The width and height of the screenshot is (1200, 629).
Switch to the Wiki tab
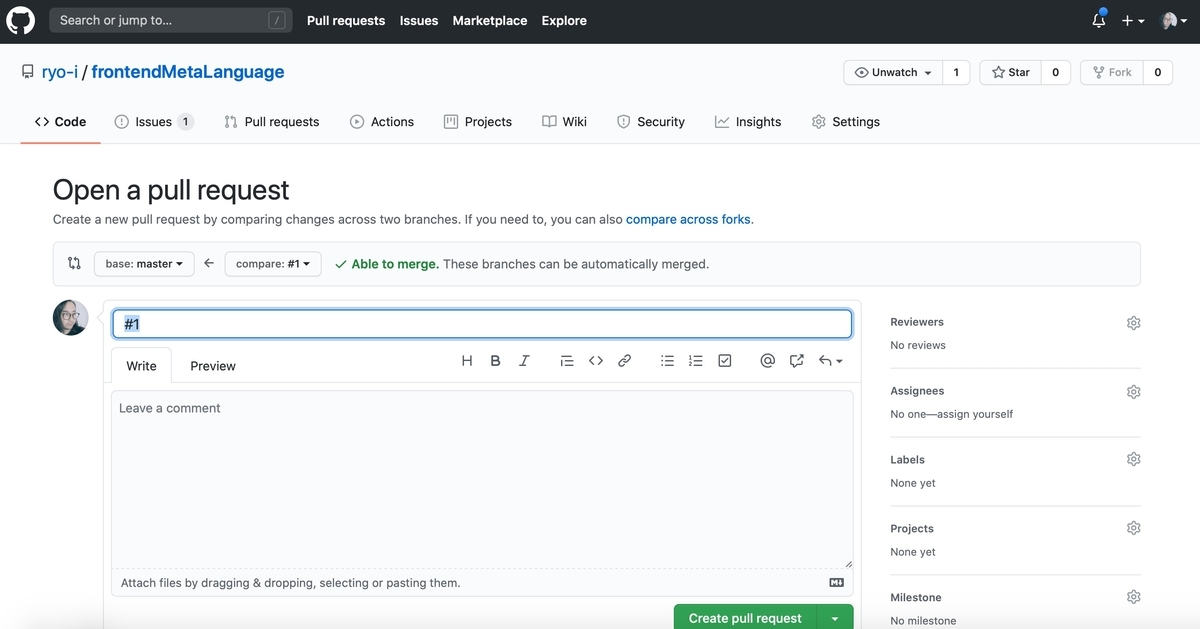coord(565,122)
